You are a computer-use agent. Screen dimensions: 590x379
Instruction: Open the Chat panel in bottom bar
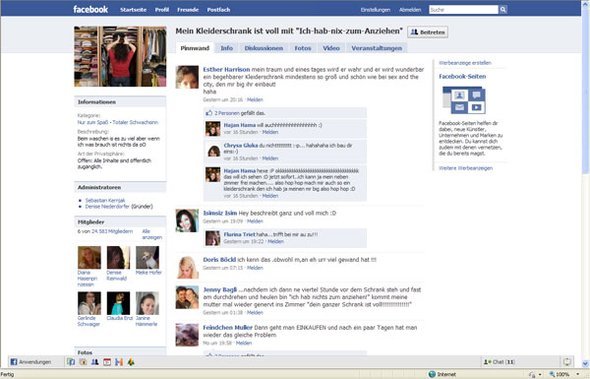(499, 362)
